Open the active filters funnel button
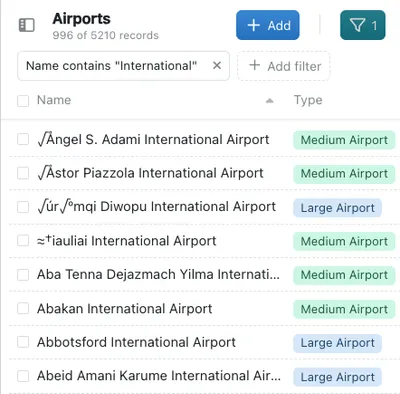400x394 pixels. click(x=363, y=25)
